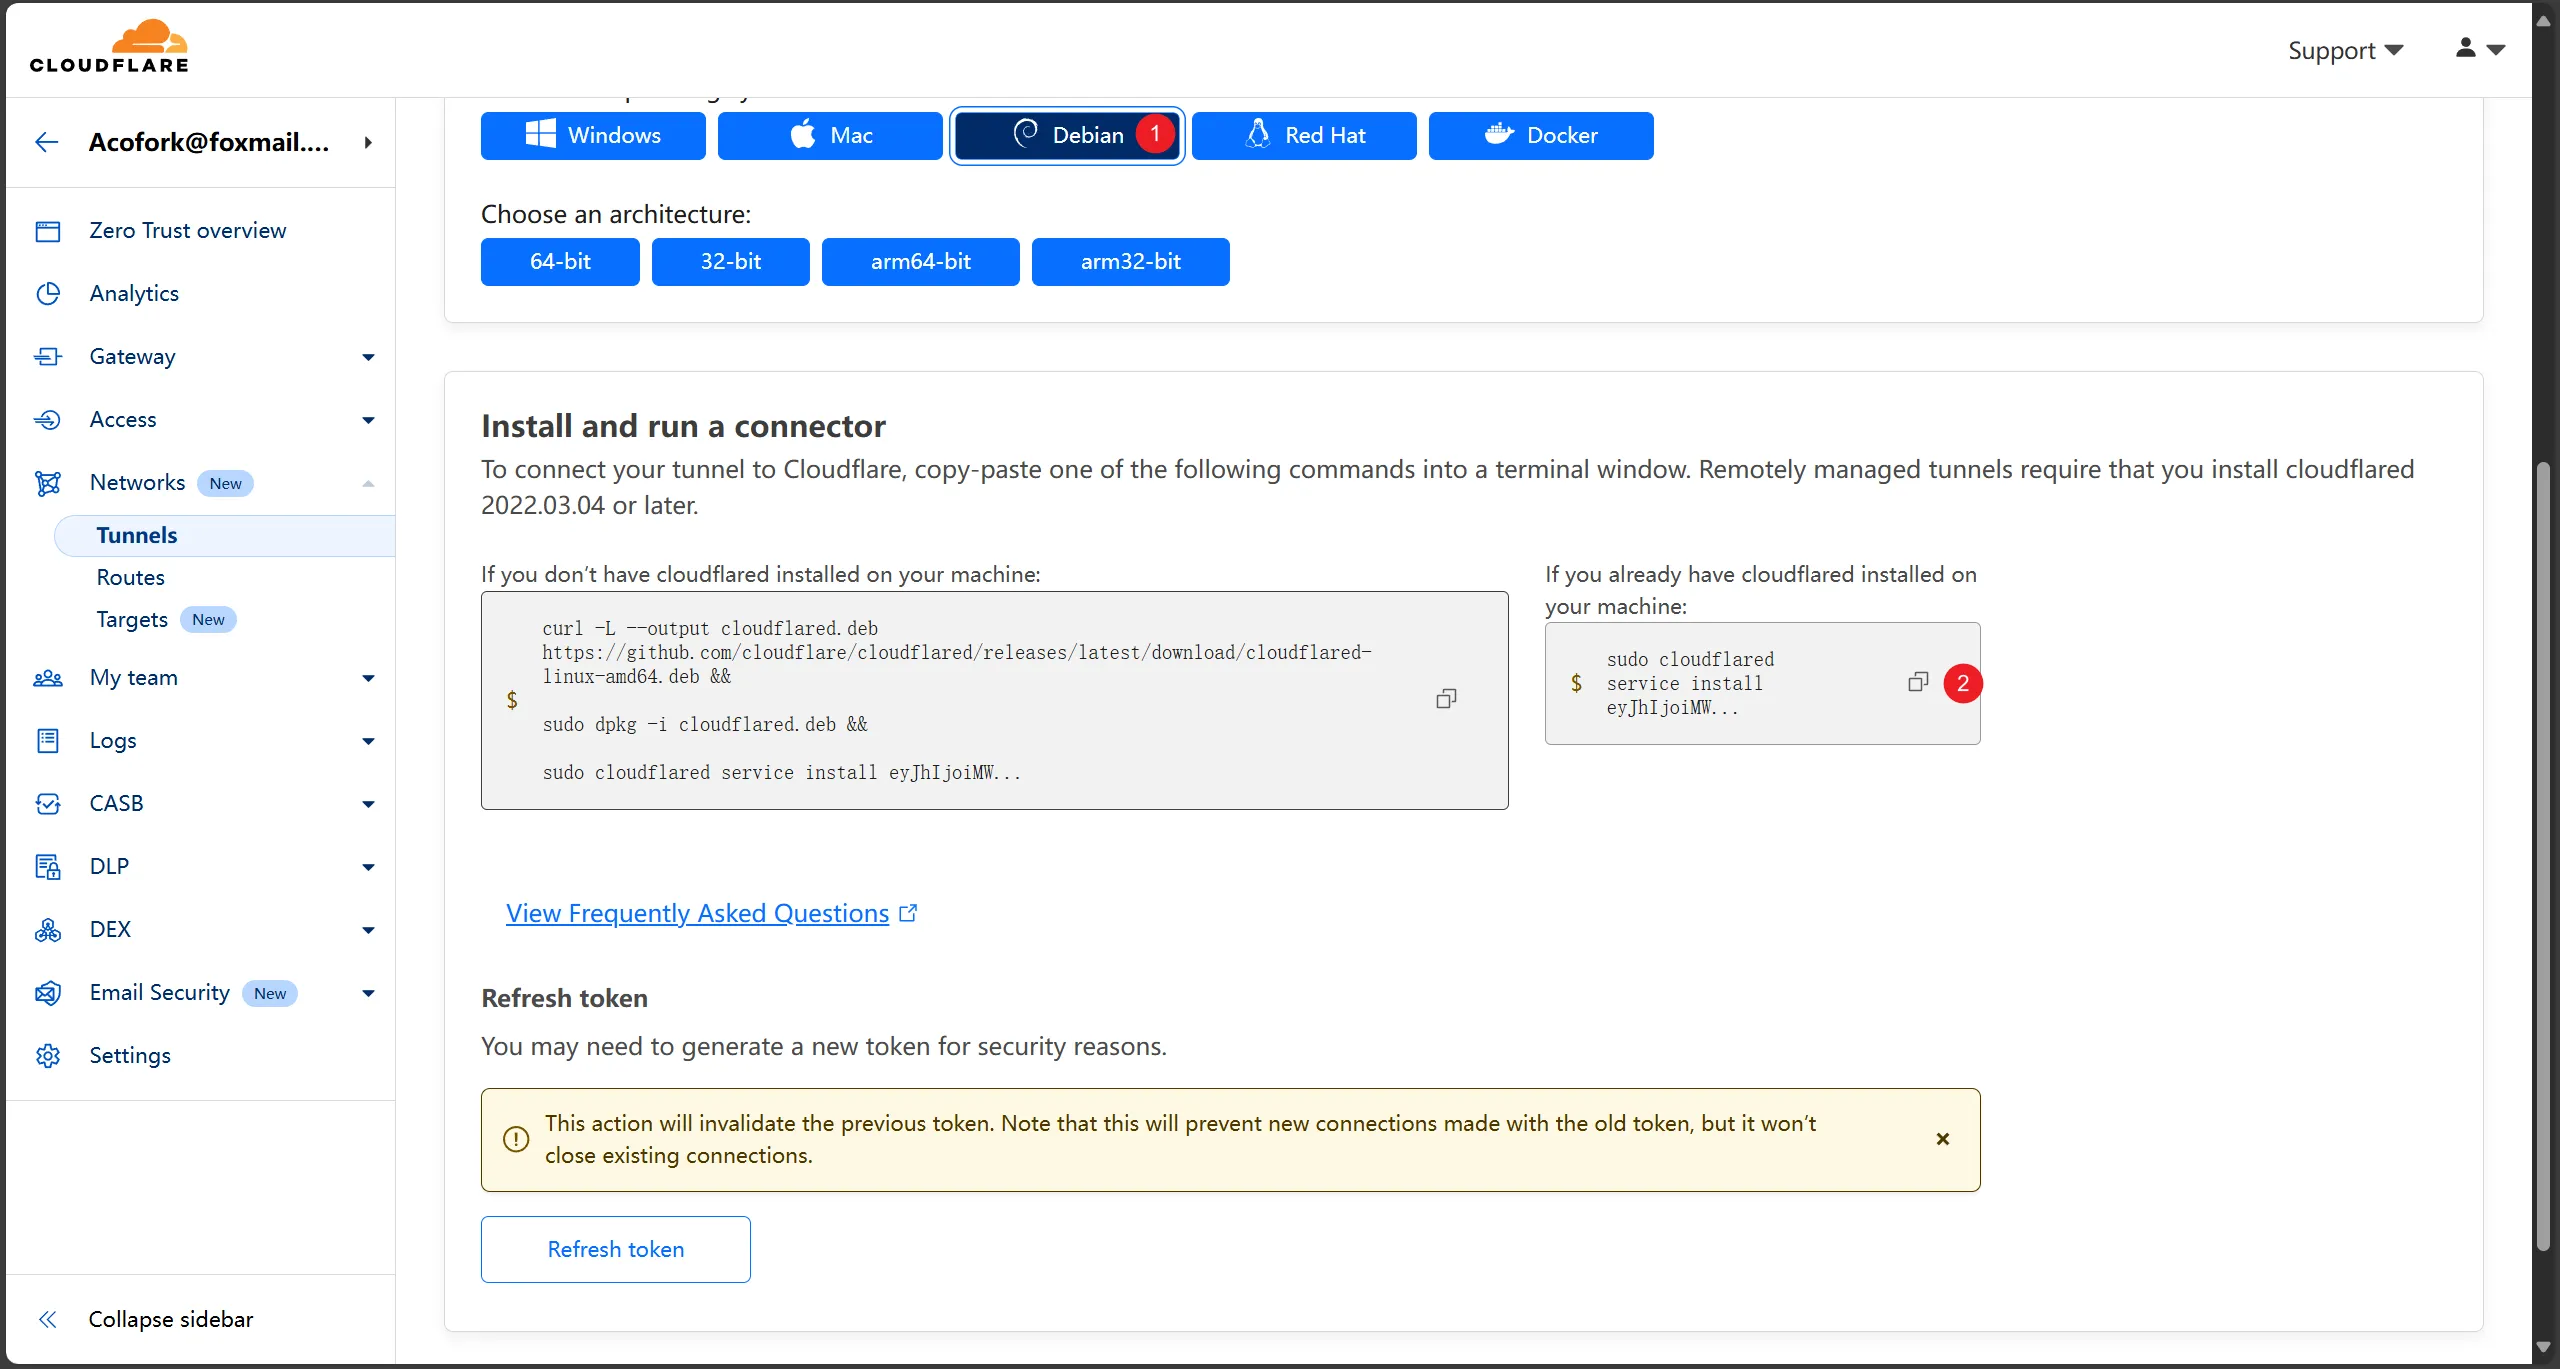Open Settings from the gear icon
Screen dimensions: 2560x1369
48,1055
